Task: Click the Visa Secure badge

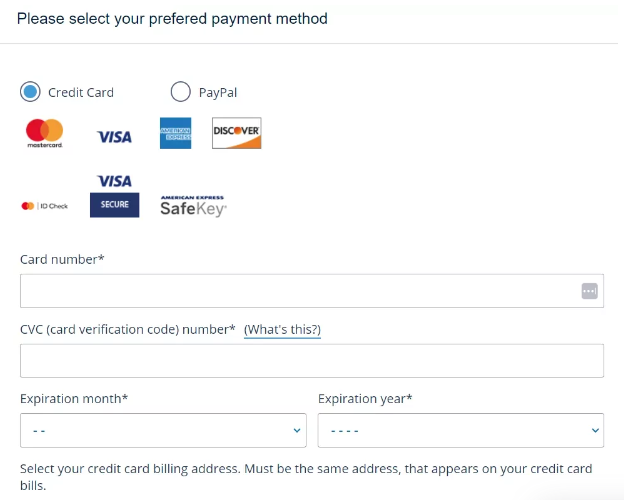Action: pos(114,195)
